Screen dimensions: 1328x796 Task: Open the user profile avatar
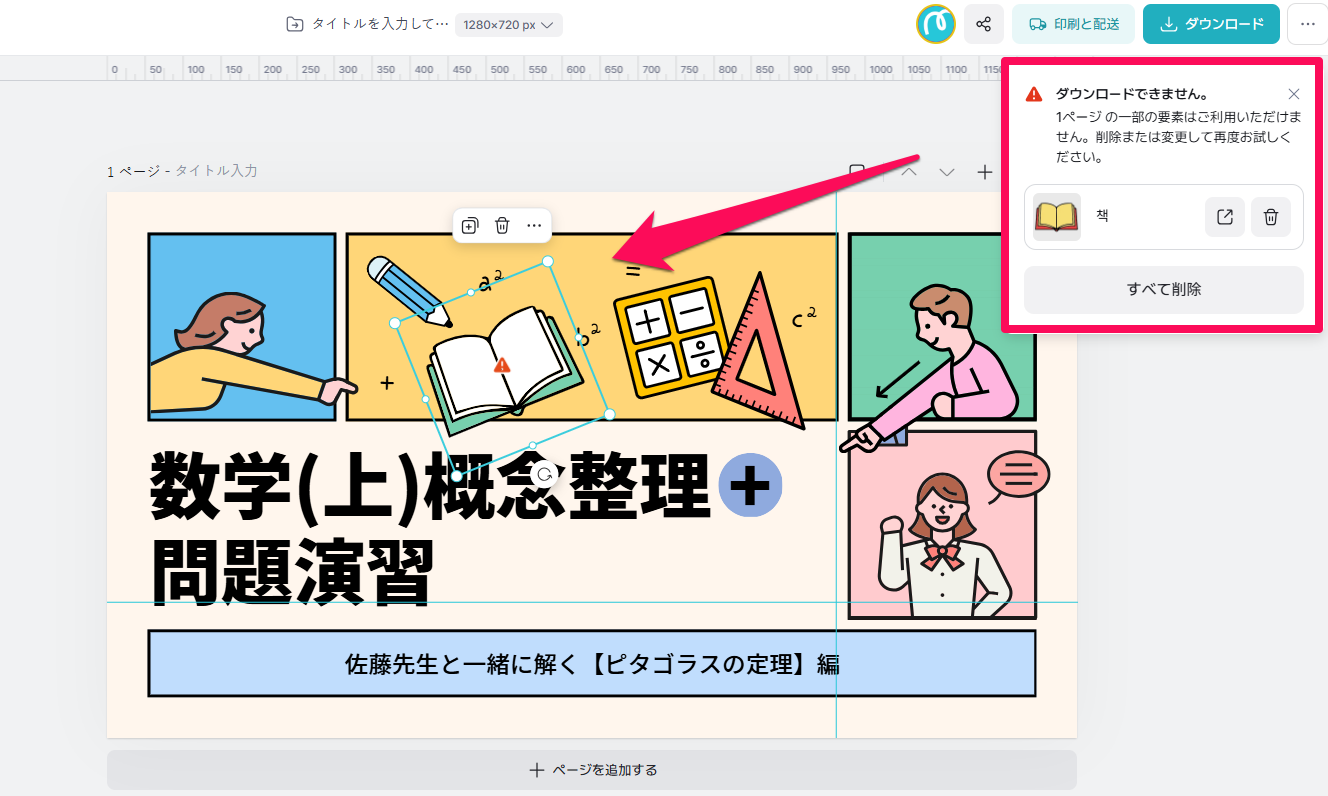pos(936,24)
